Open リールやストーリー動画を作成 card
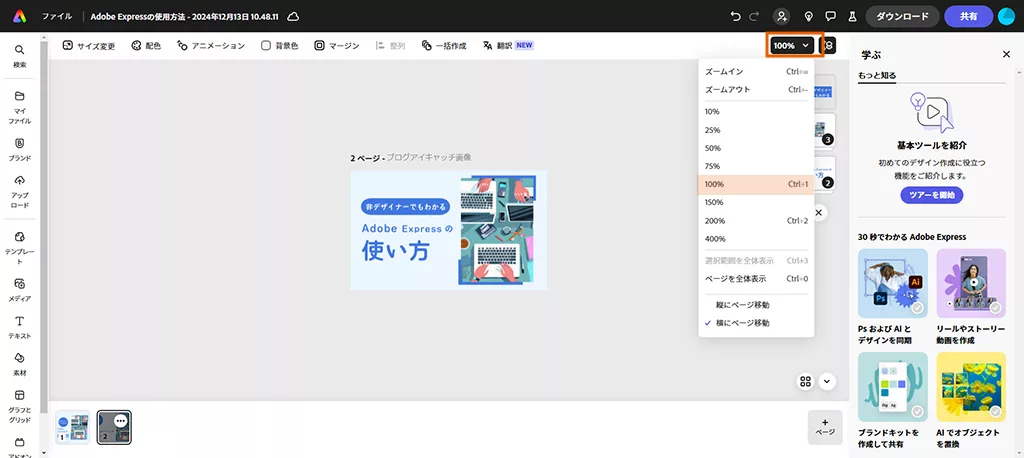The image size is (1024, 458). click(x=971, y=298)
